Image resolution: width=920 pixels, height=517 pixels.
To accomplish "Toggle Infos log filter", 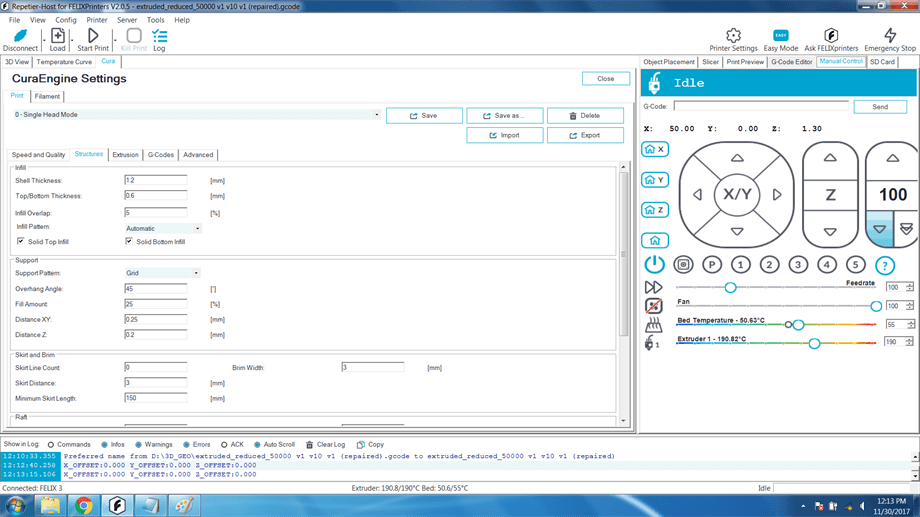I will coord(104,445).
